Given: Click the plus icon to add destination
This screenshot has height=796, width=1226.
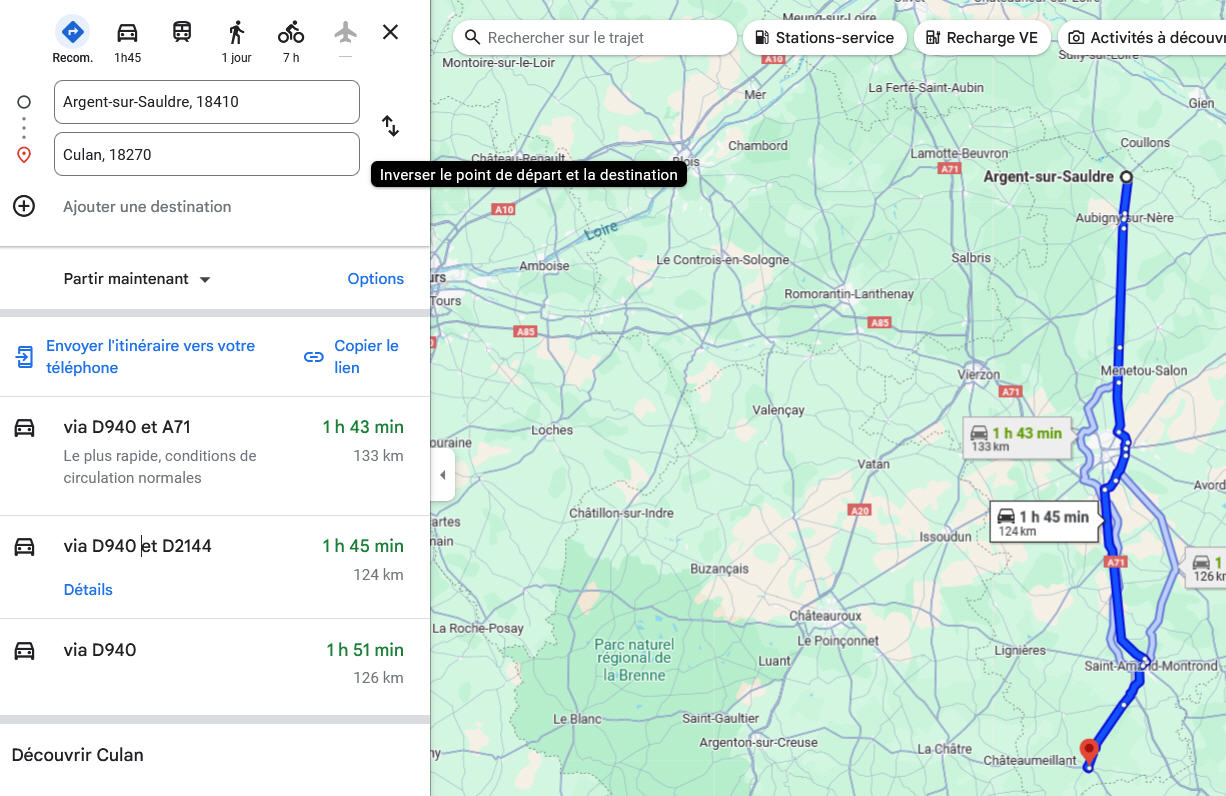Looking at the screenshot, I should click(x=24, y=206).
